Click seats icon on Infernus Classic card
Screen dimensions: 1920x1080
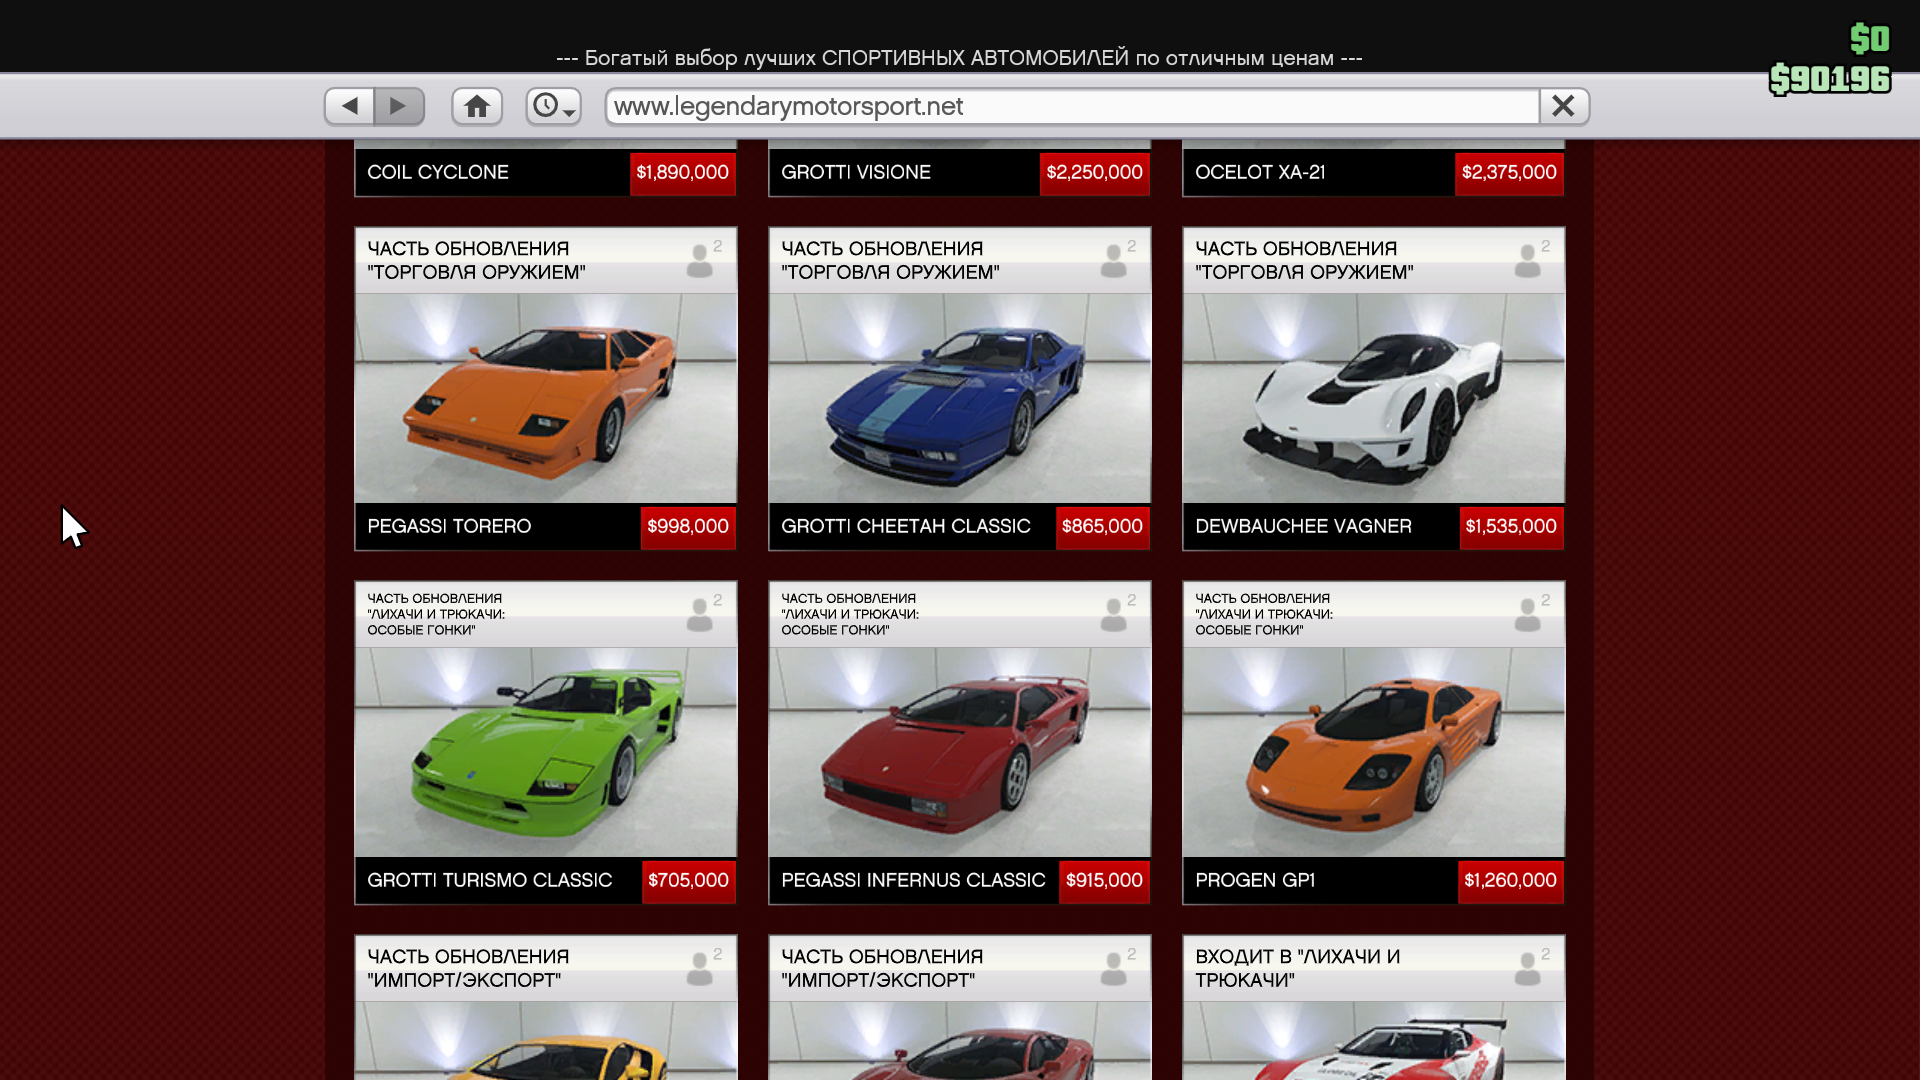tap(1116, 614)
